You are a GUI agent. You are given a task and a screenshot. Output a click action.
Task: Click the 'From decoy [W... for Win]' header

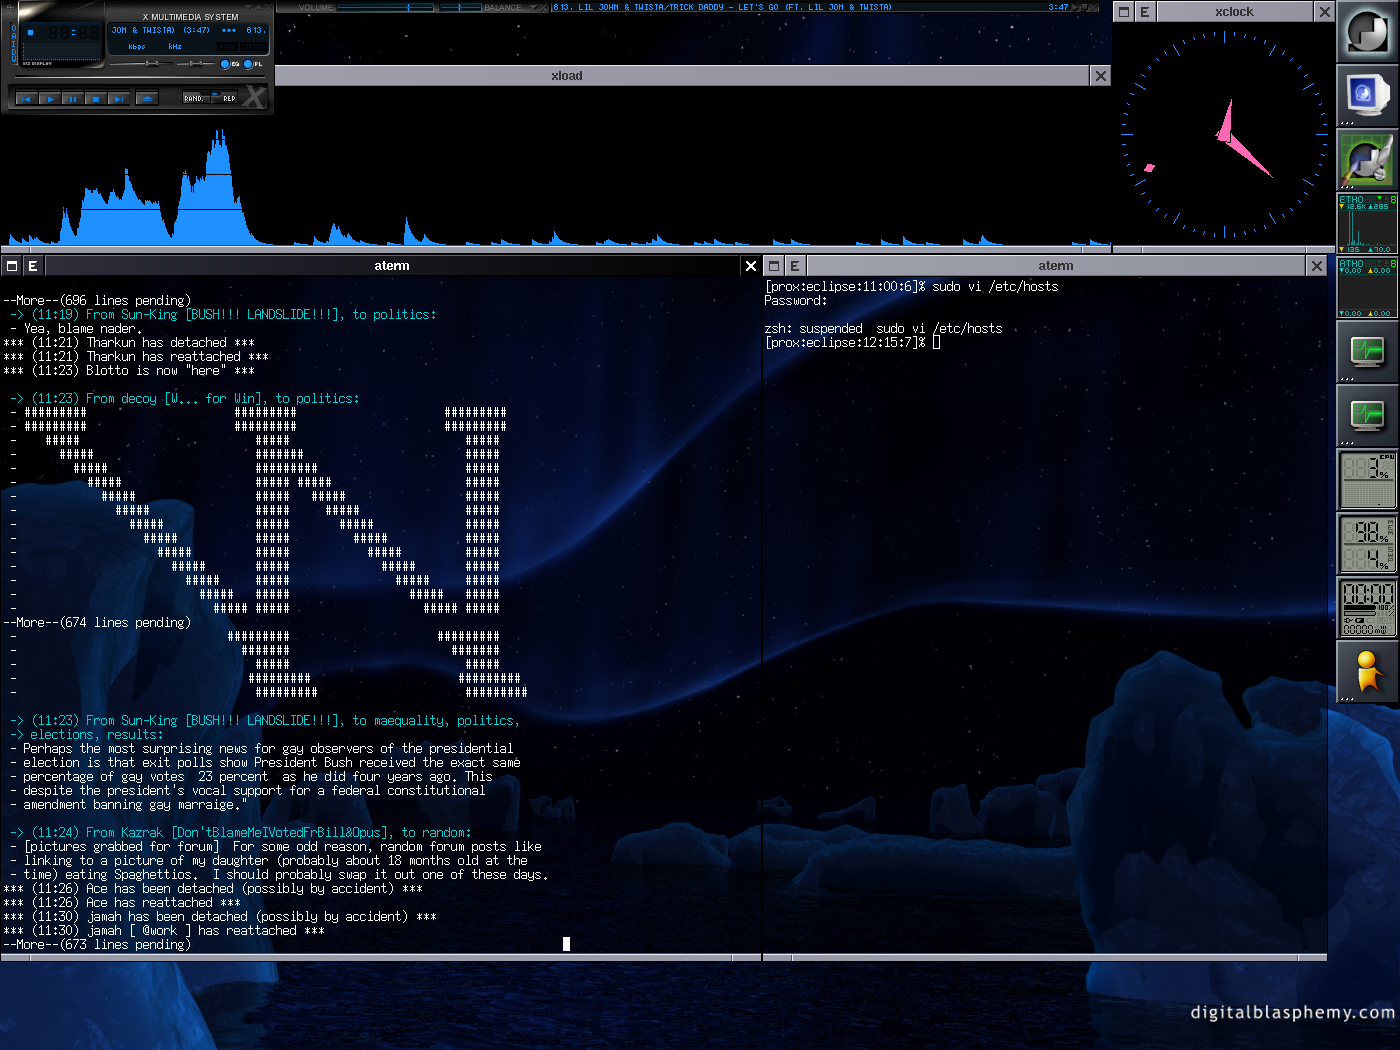point(185,399)
